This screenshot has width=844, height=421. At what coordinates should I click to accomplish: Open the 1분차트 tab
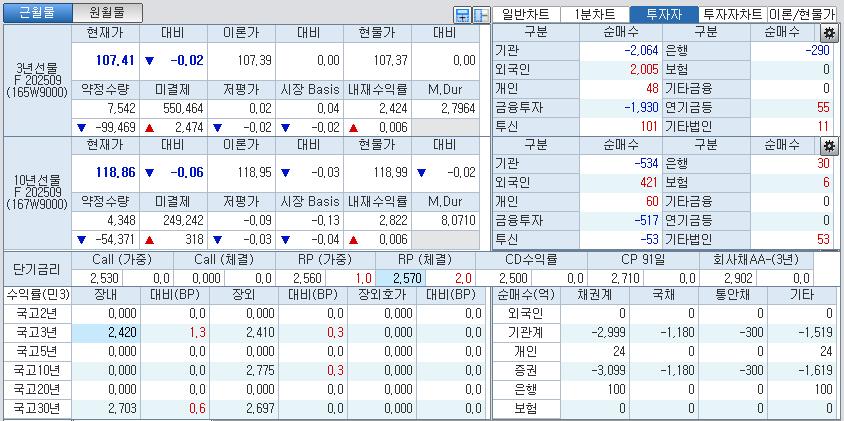coord(595,15)
